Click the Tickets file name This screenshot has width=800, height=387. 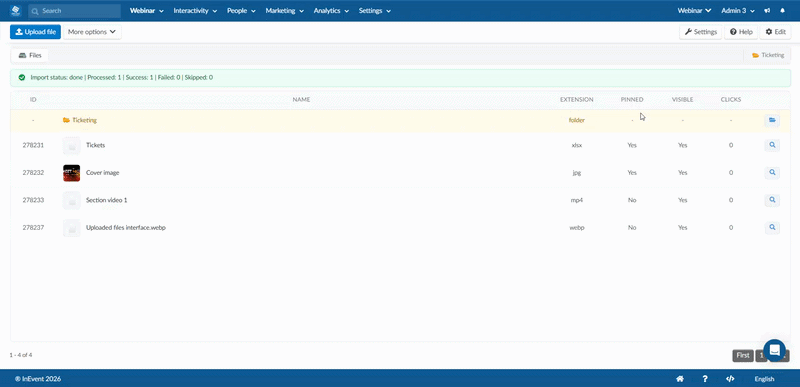coord(95,145)
